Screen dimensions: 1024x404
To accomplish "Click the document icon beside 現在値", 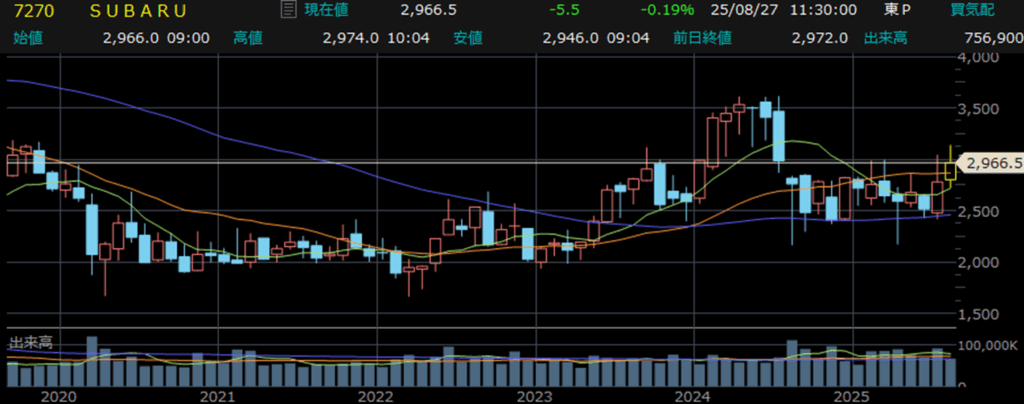I will pyautogui.click(x=288, y=10).
